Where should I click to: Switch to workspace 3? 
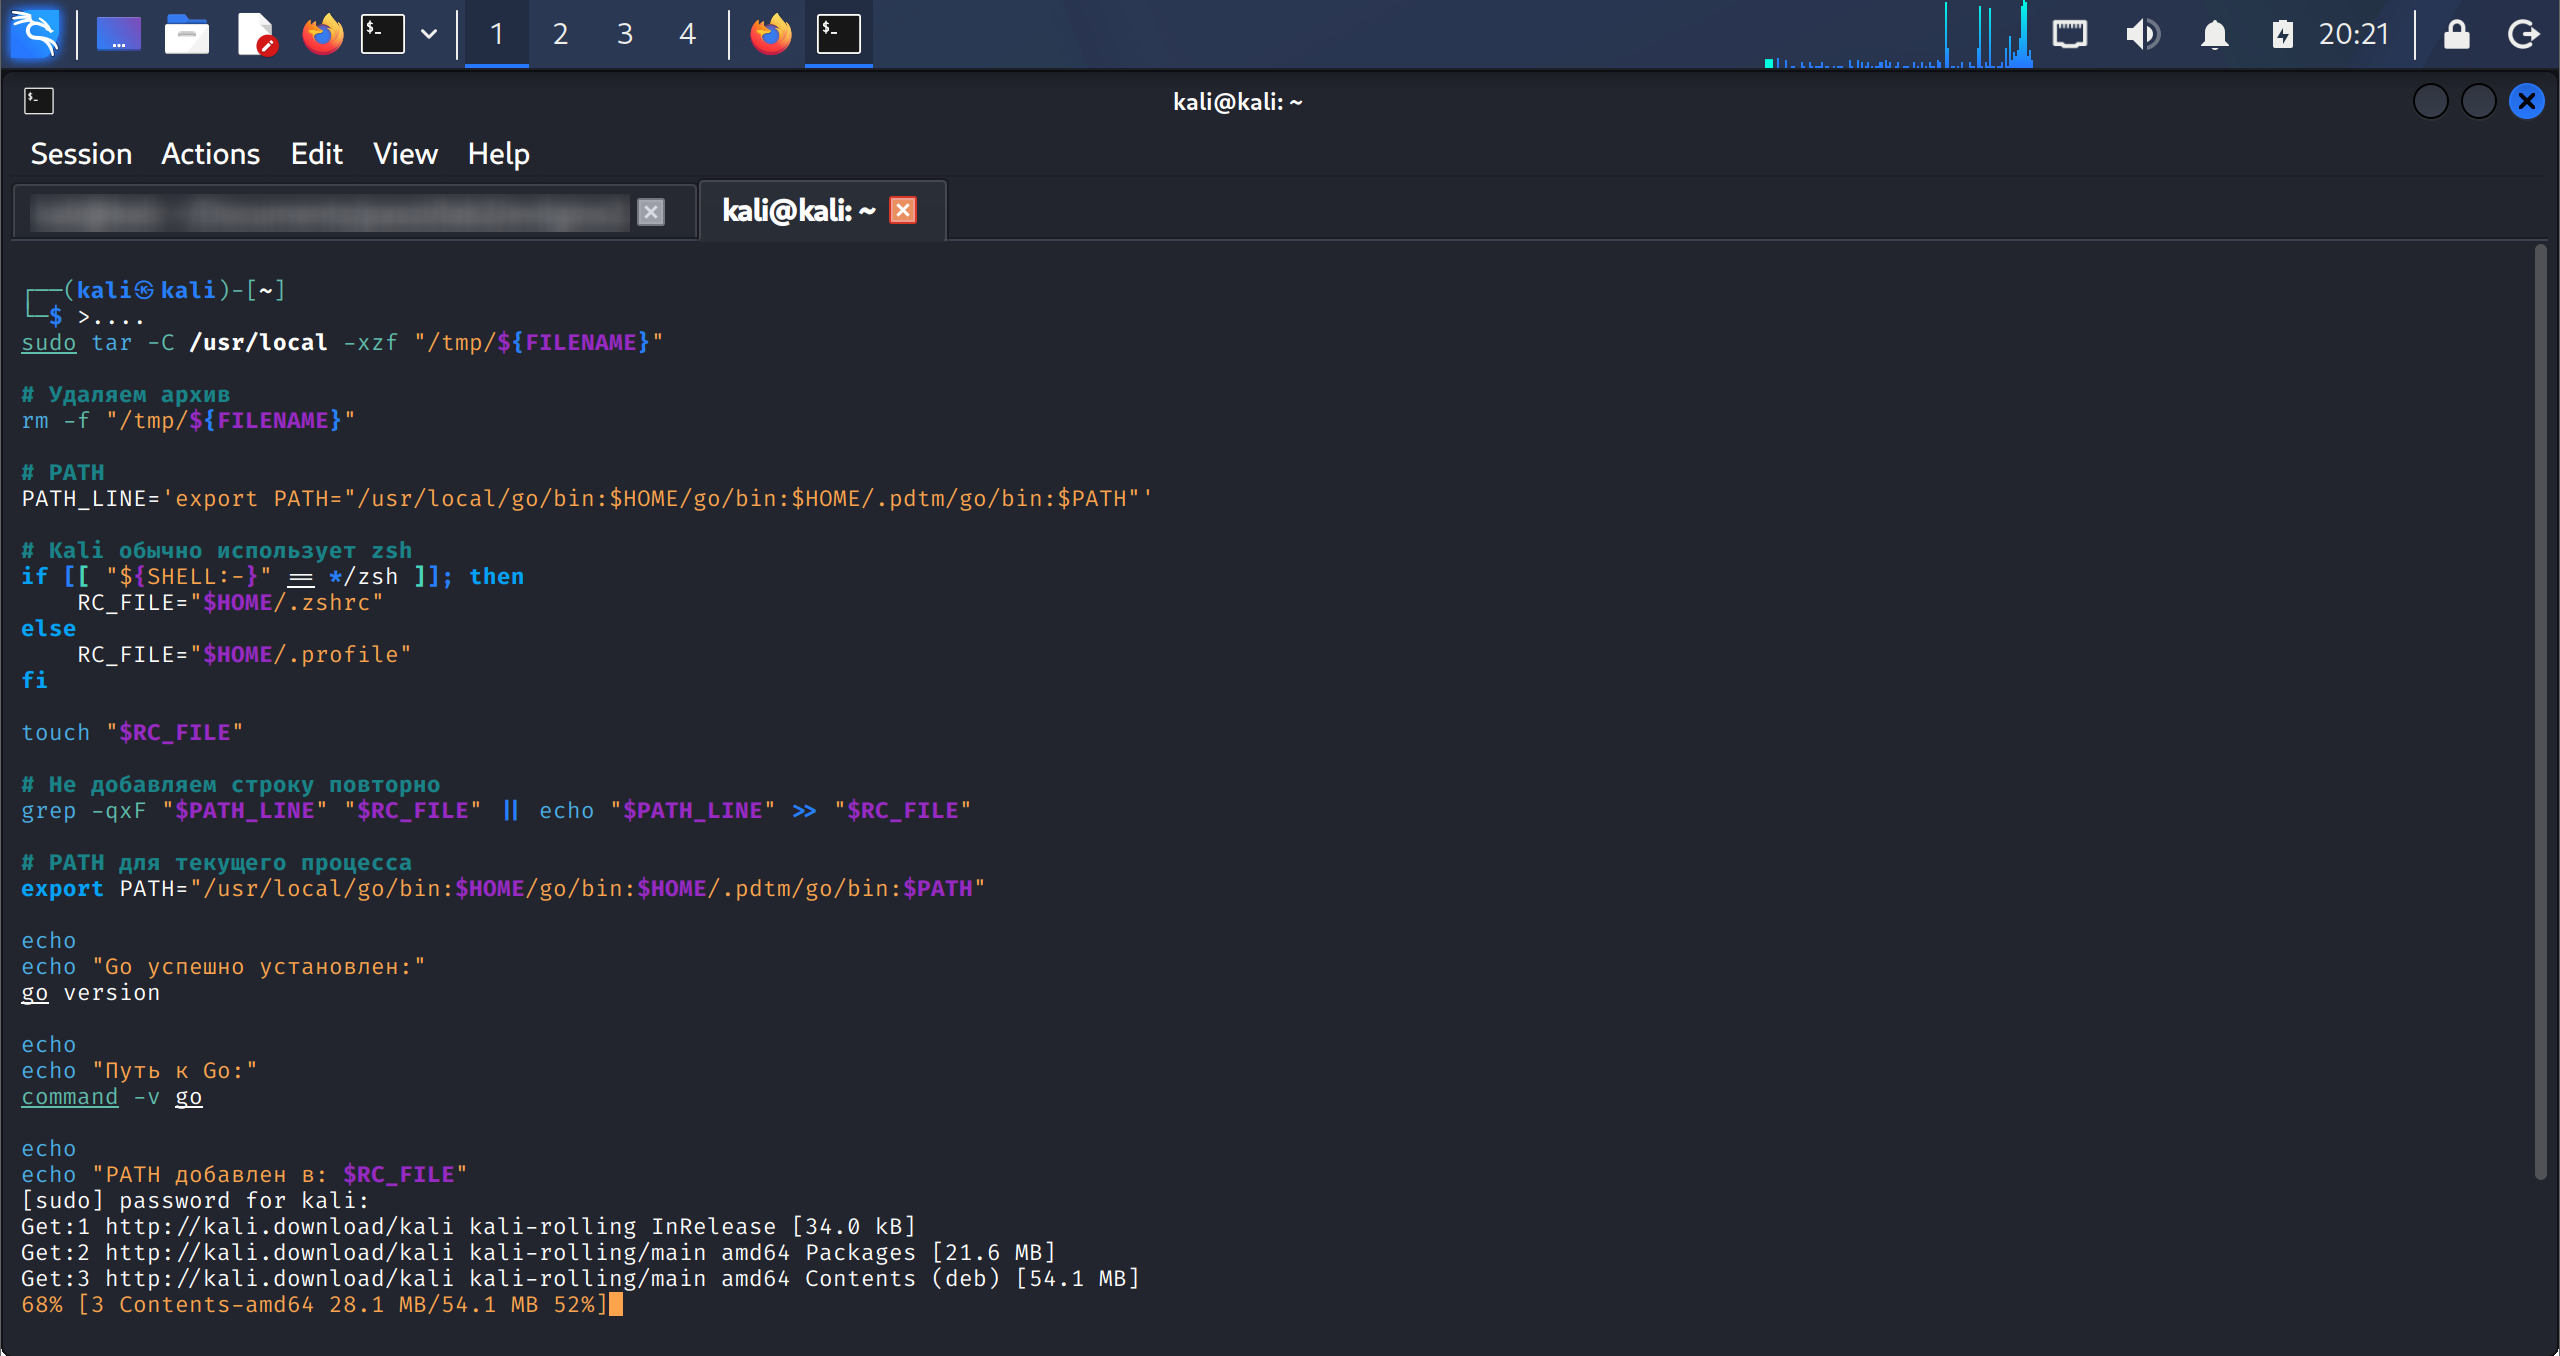pyautogui.click(x=625, y=34)
